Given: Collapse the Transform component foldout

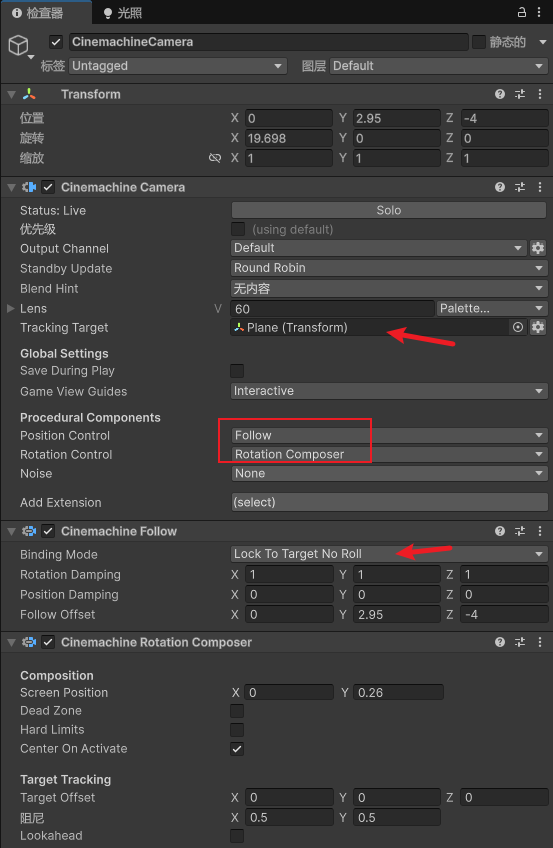Looking at the screenshot, I should pos(11,95).
